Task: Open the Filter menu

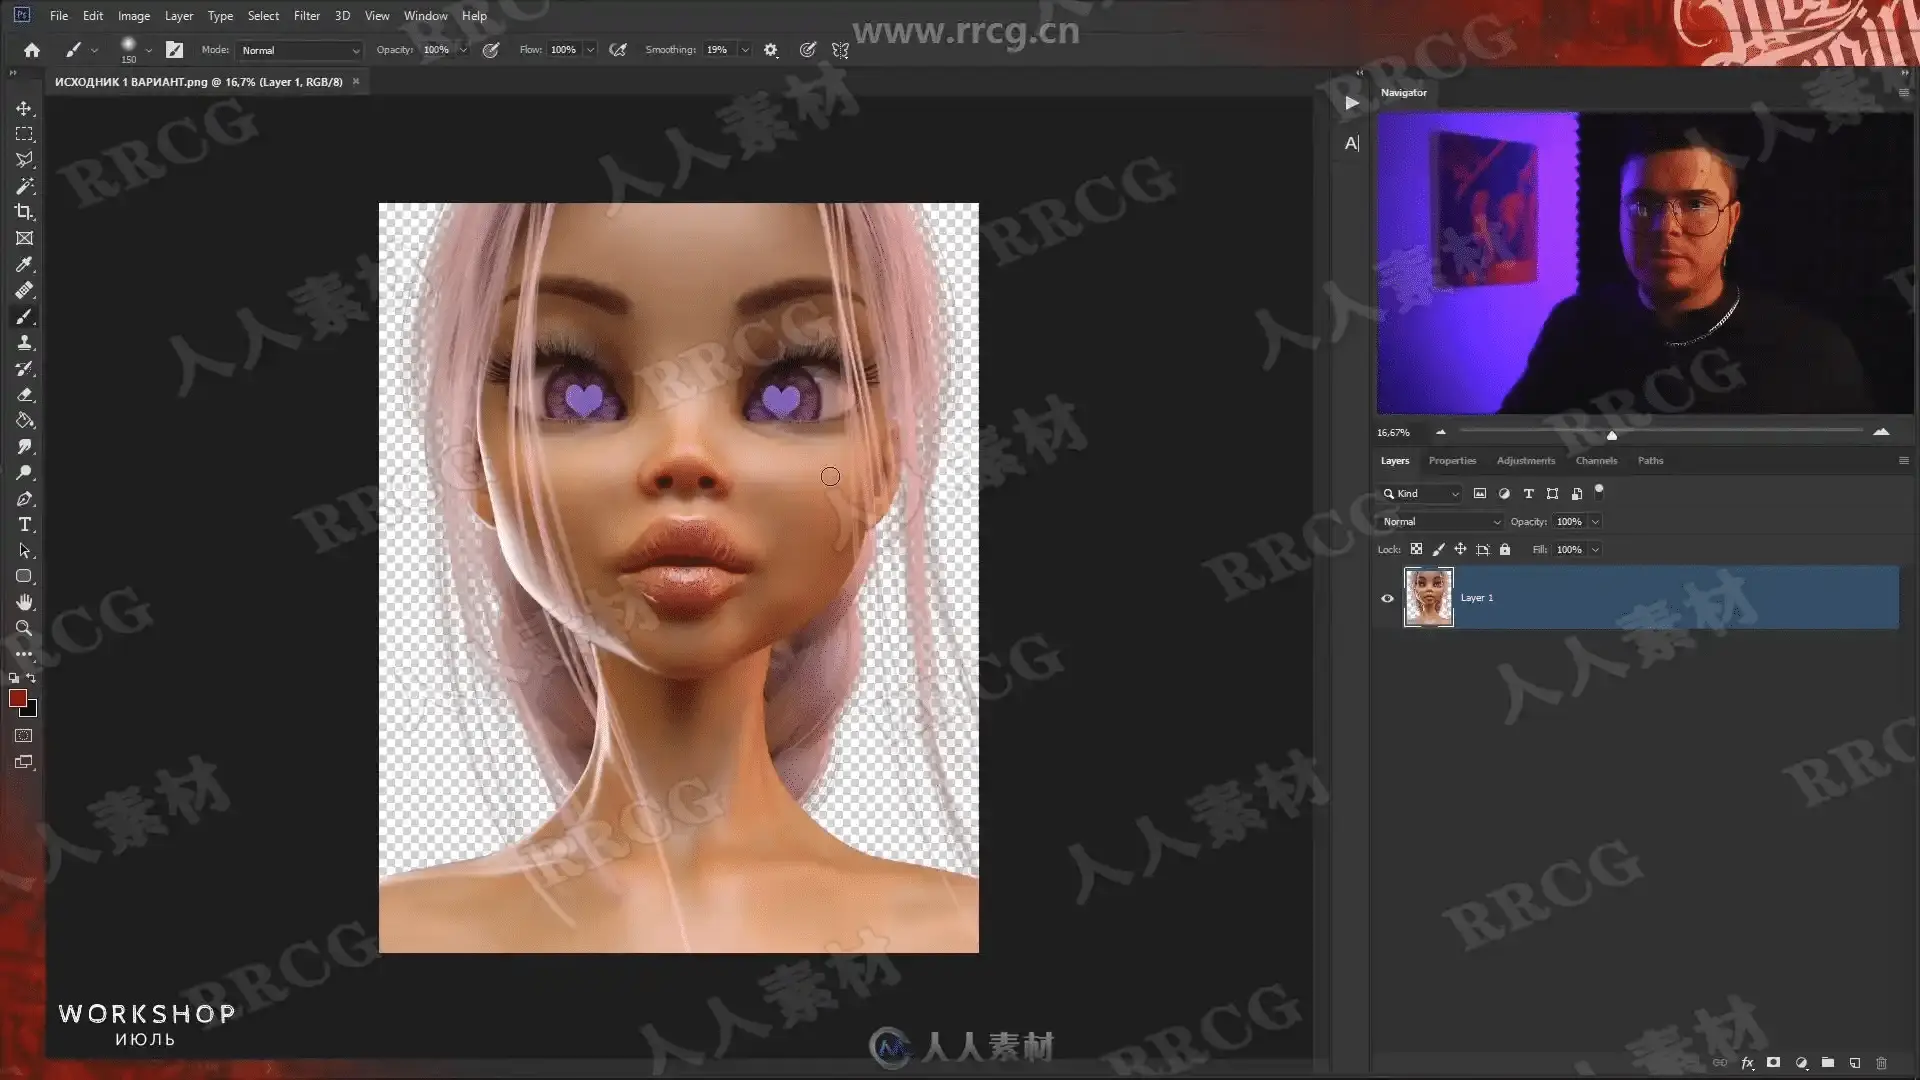Action: click(x=306, y=15)
